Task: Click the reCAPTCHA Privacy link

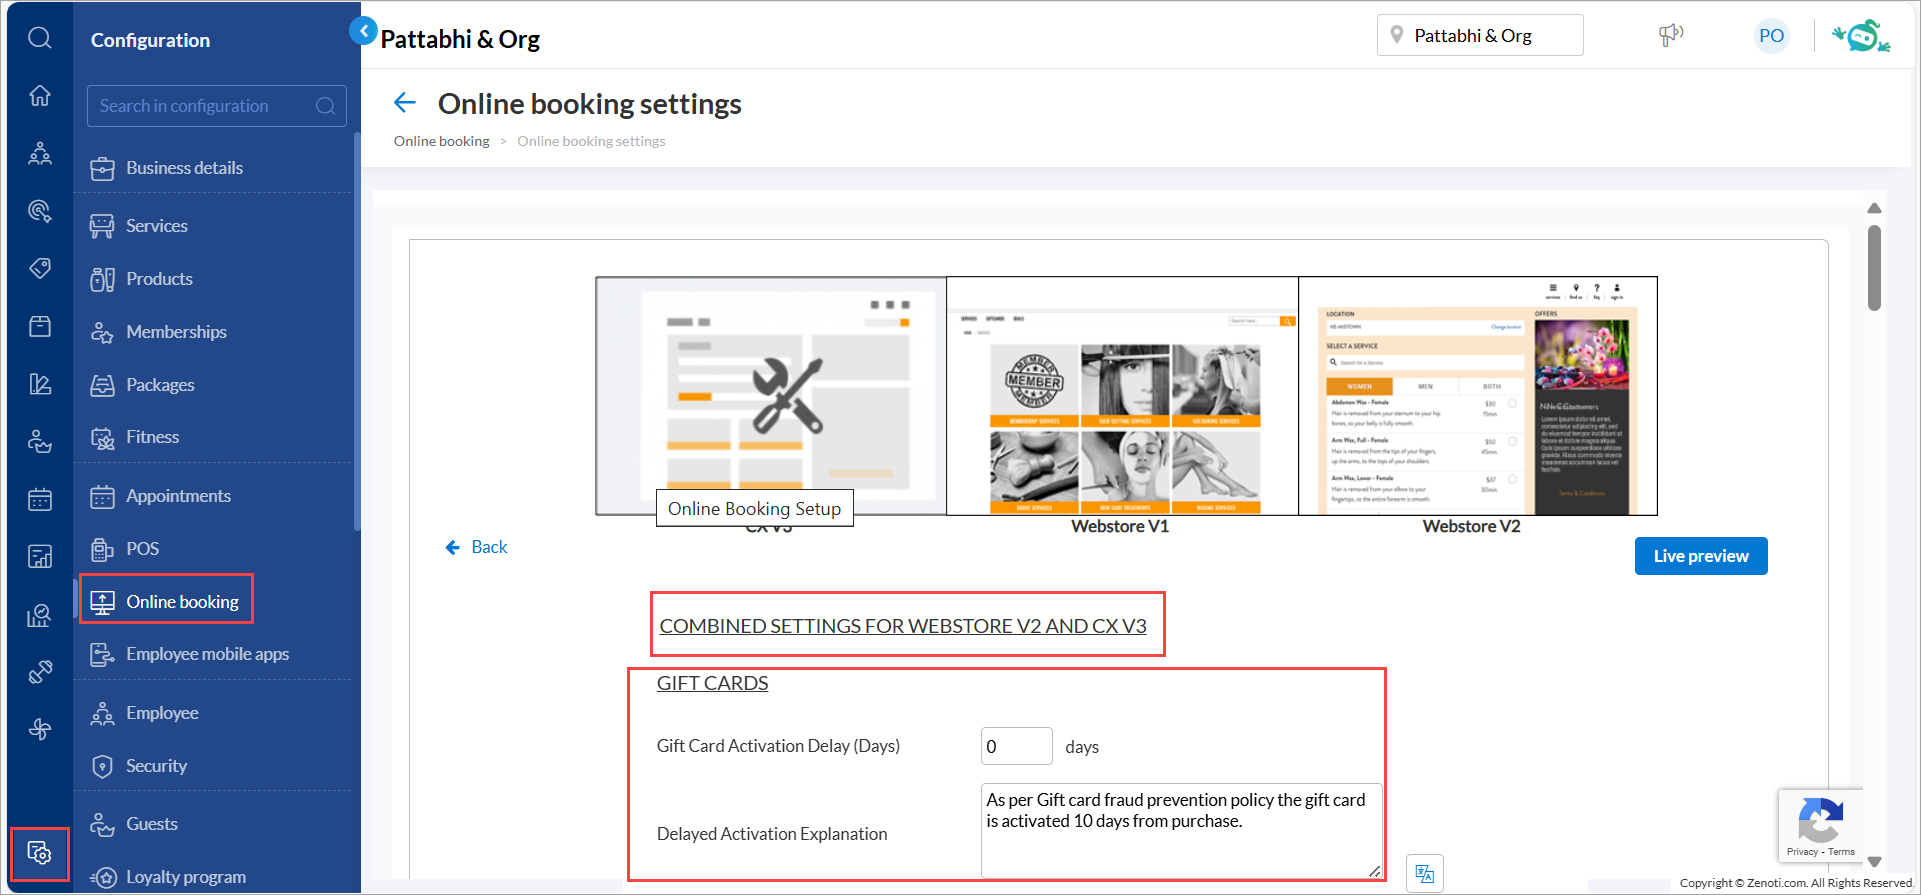Action: click(1802, 852)
